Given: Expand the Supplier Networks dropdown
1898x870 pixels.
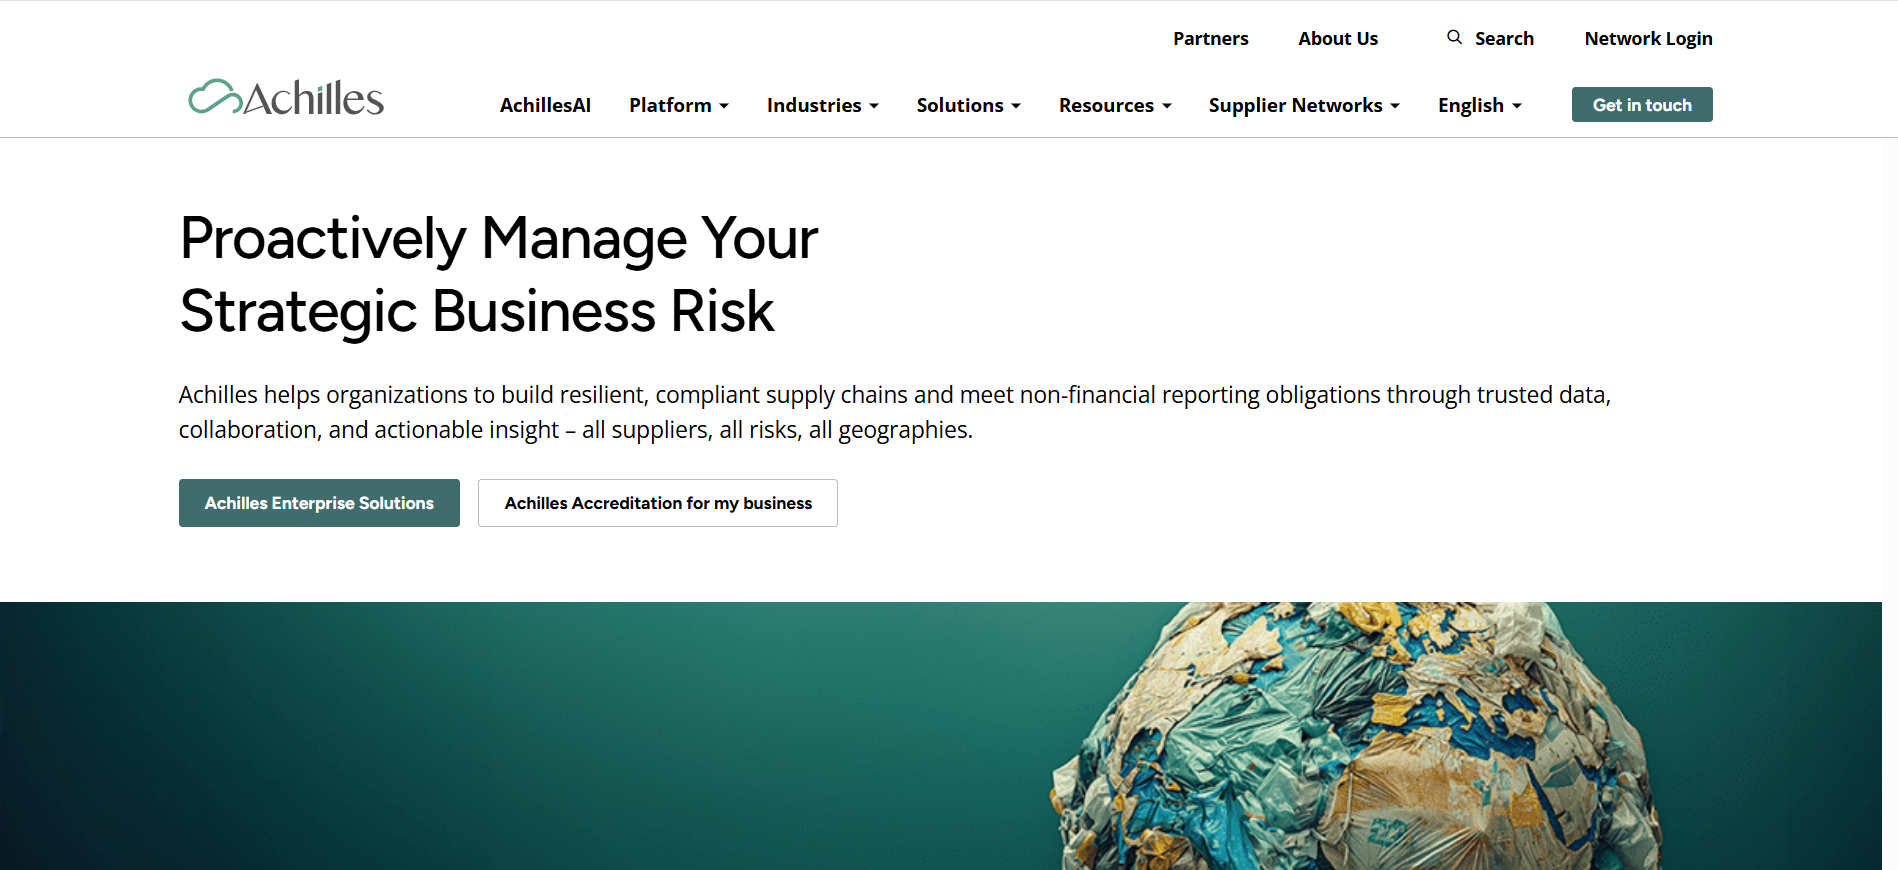Looking at the screenshot, I should (x=1304, y=105).
